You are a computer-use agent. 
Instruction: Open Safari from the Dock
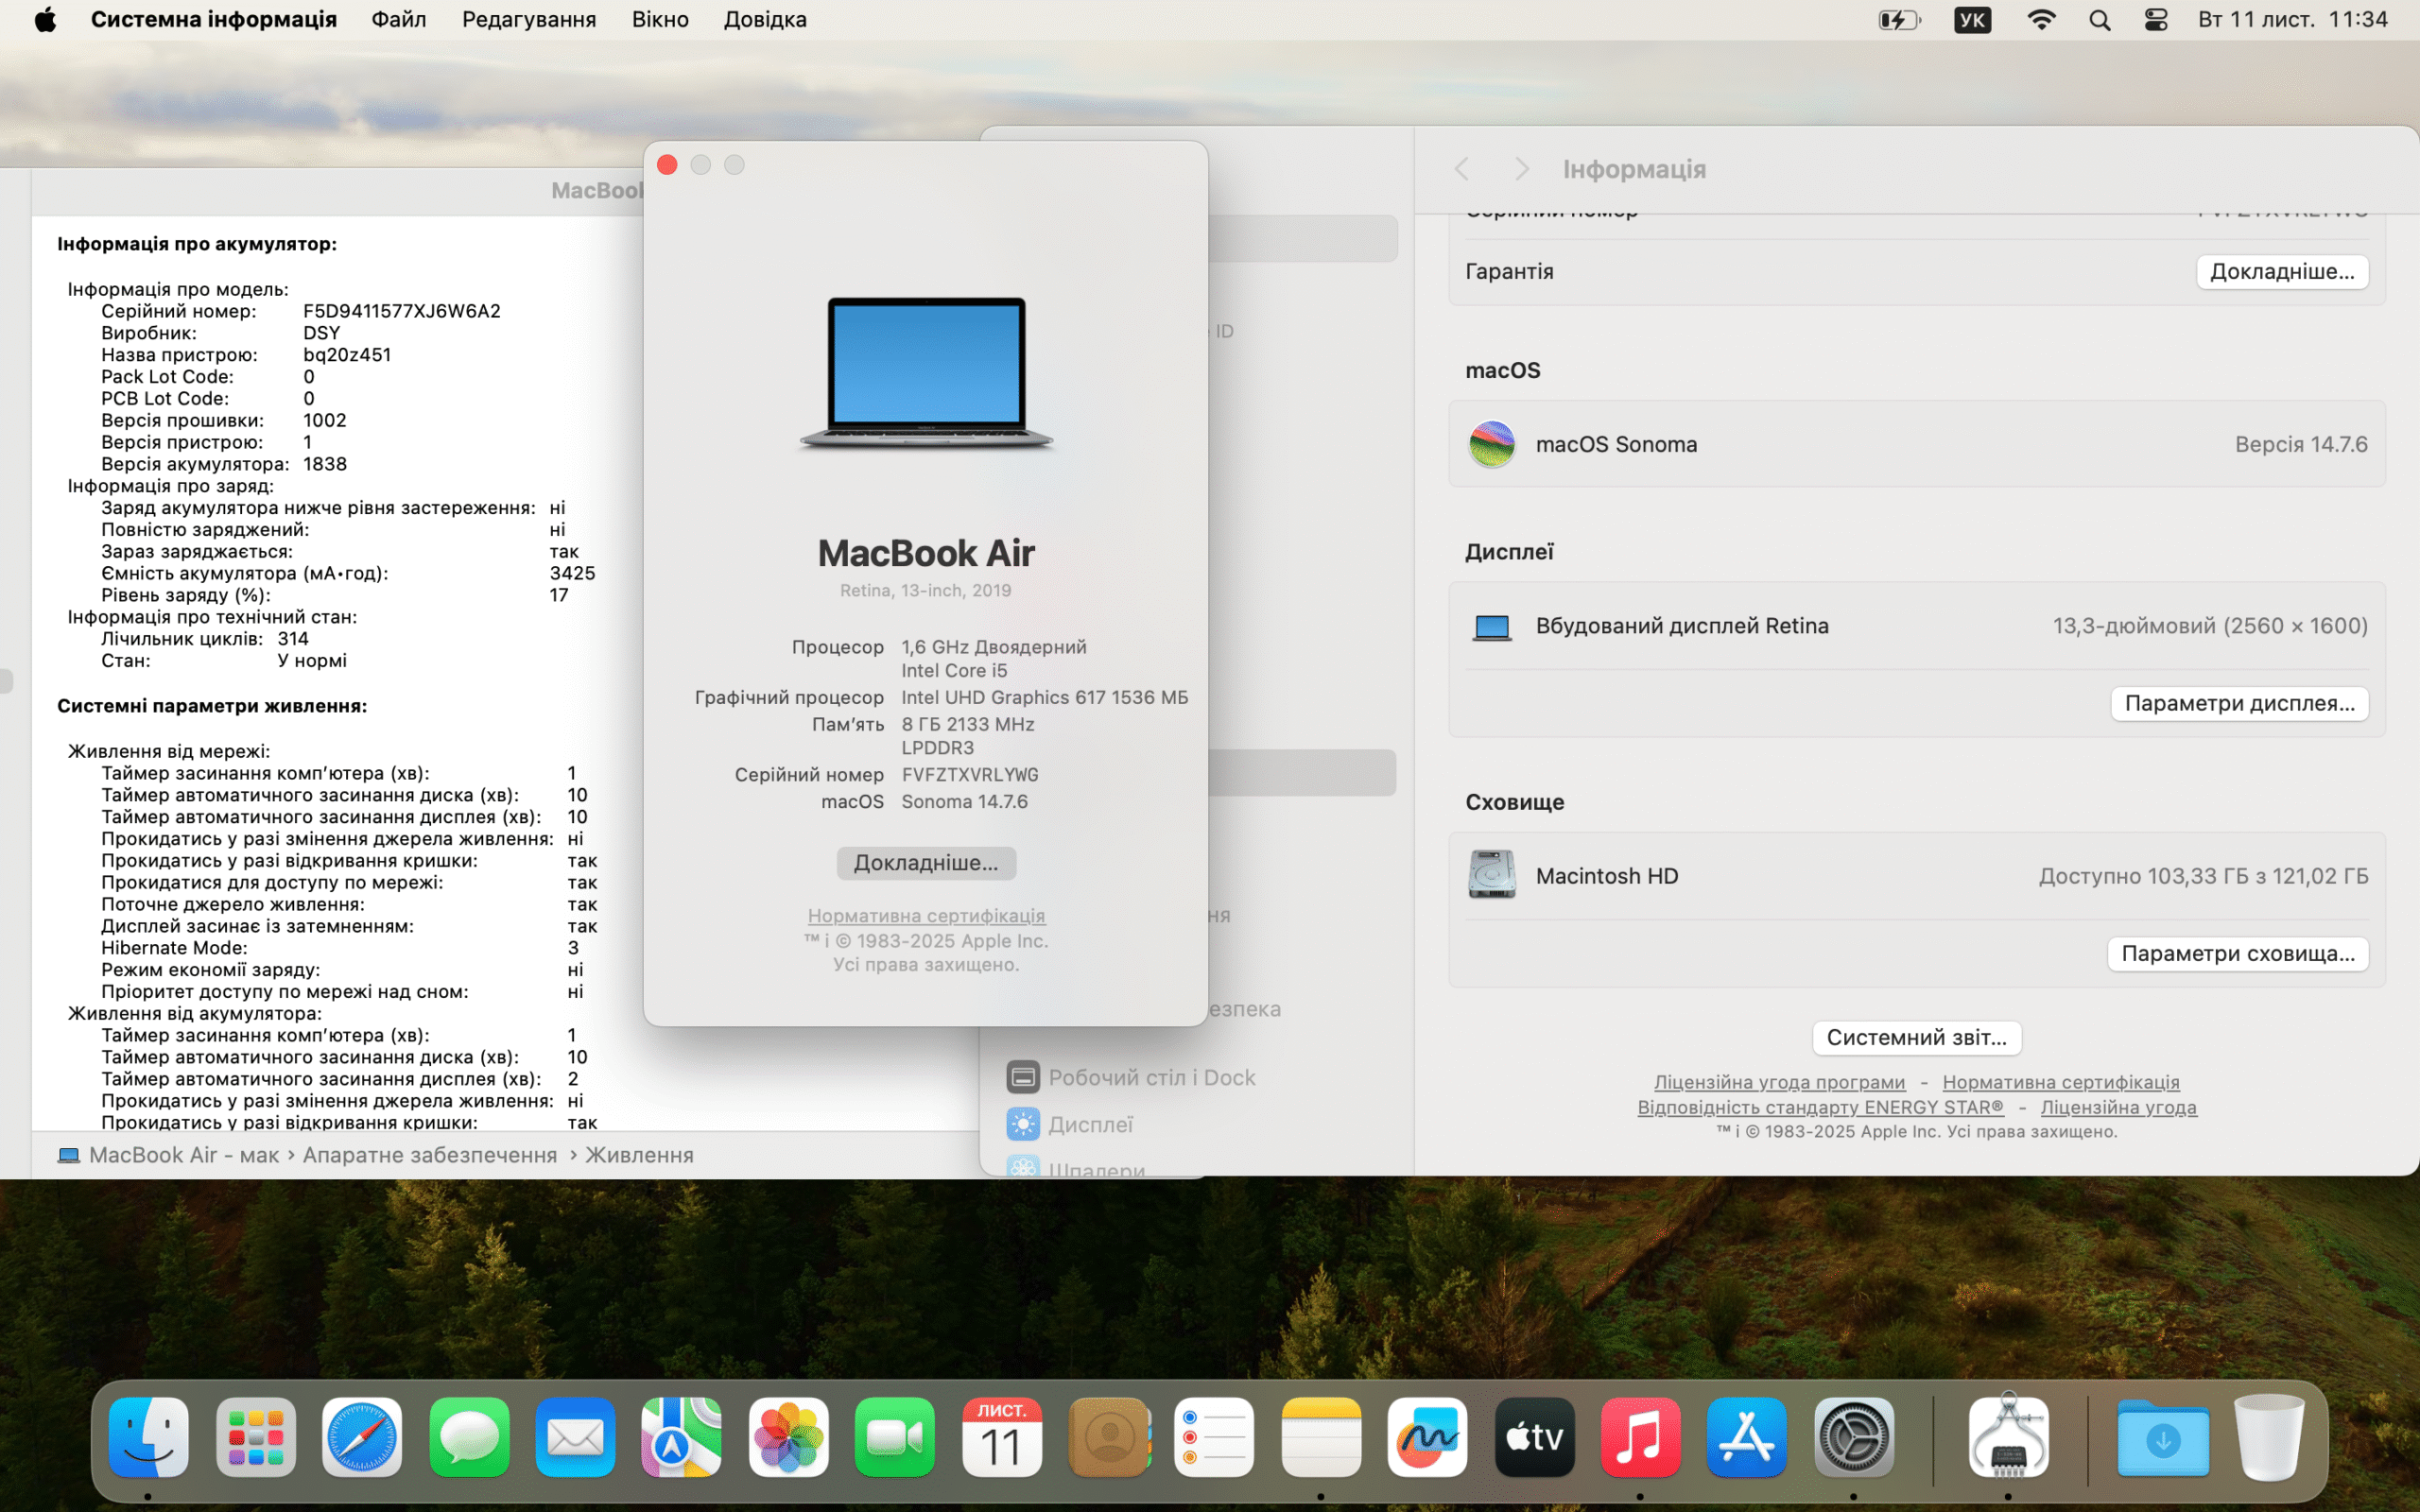[362, 1438]
